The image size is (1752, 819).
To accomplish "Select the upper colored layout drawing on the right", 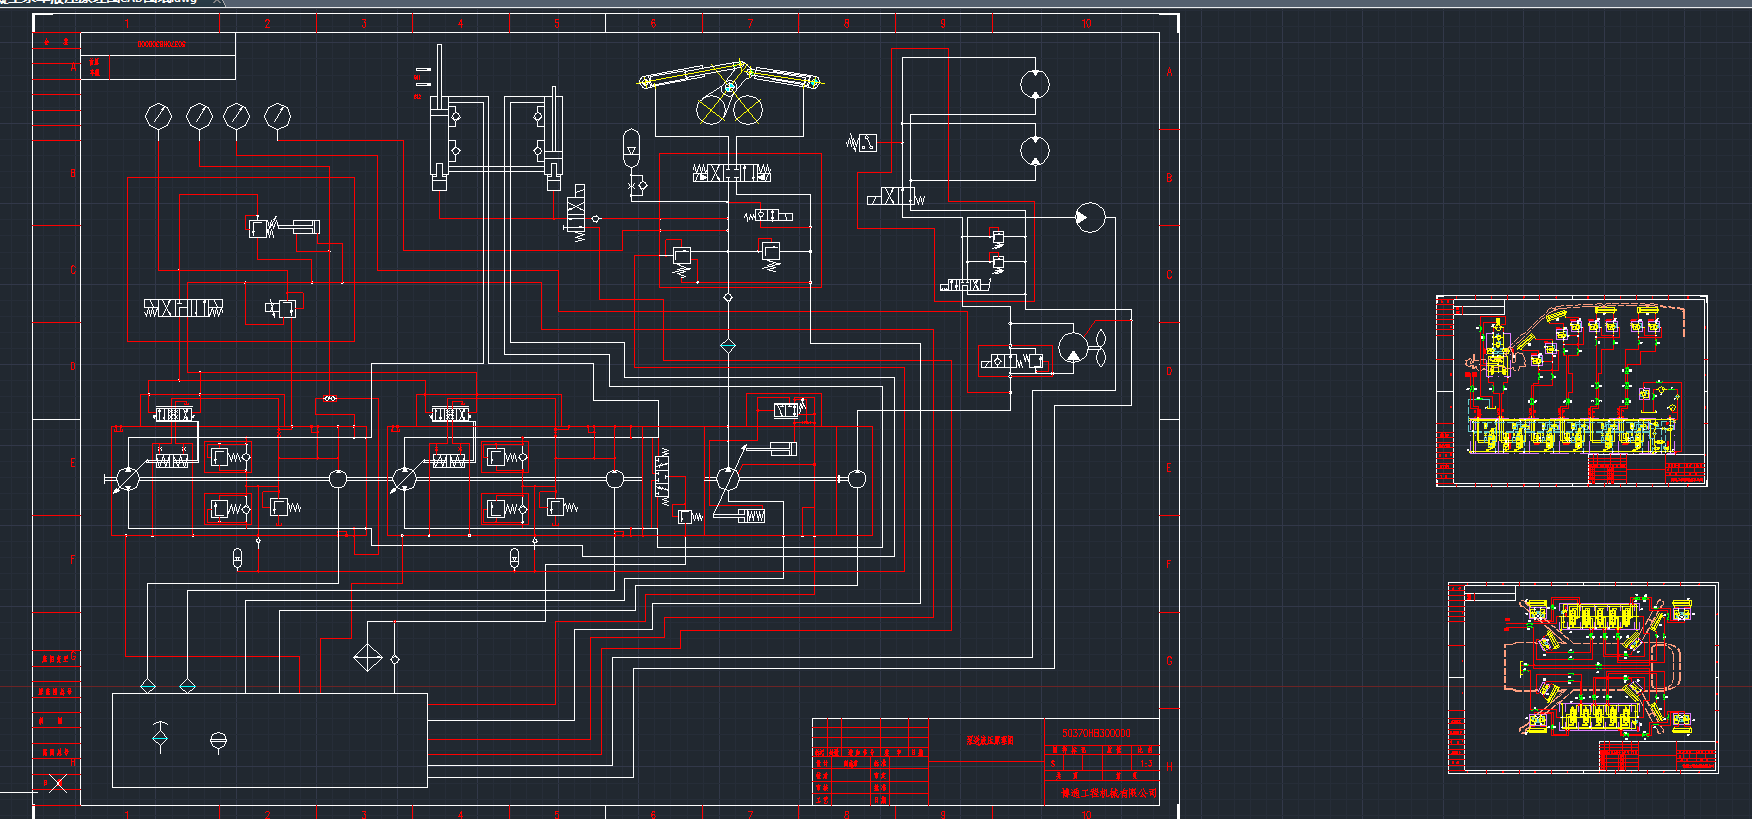I will point(1571,390).
